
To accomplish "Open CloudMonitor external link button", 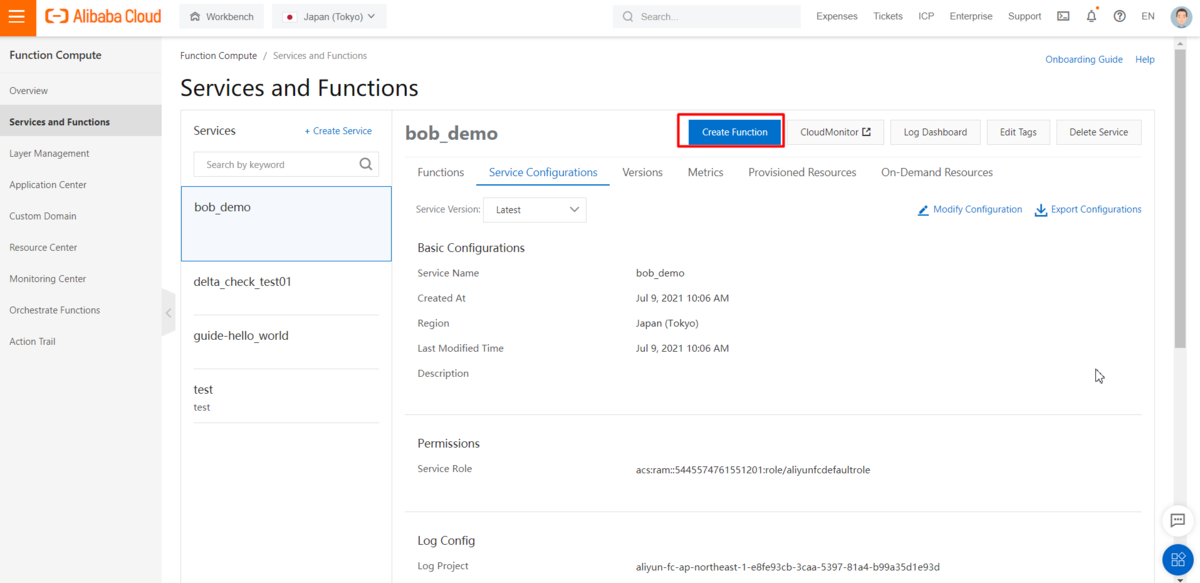I will coord(835,132).
